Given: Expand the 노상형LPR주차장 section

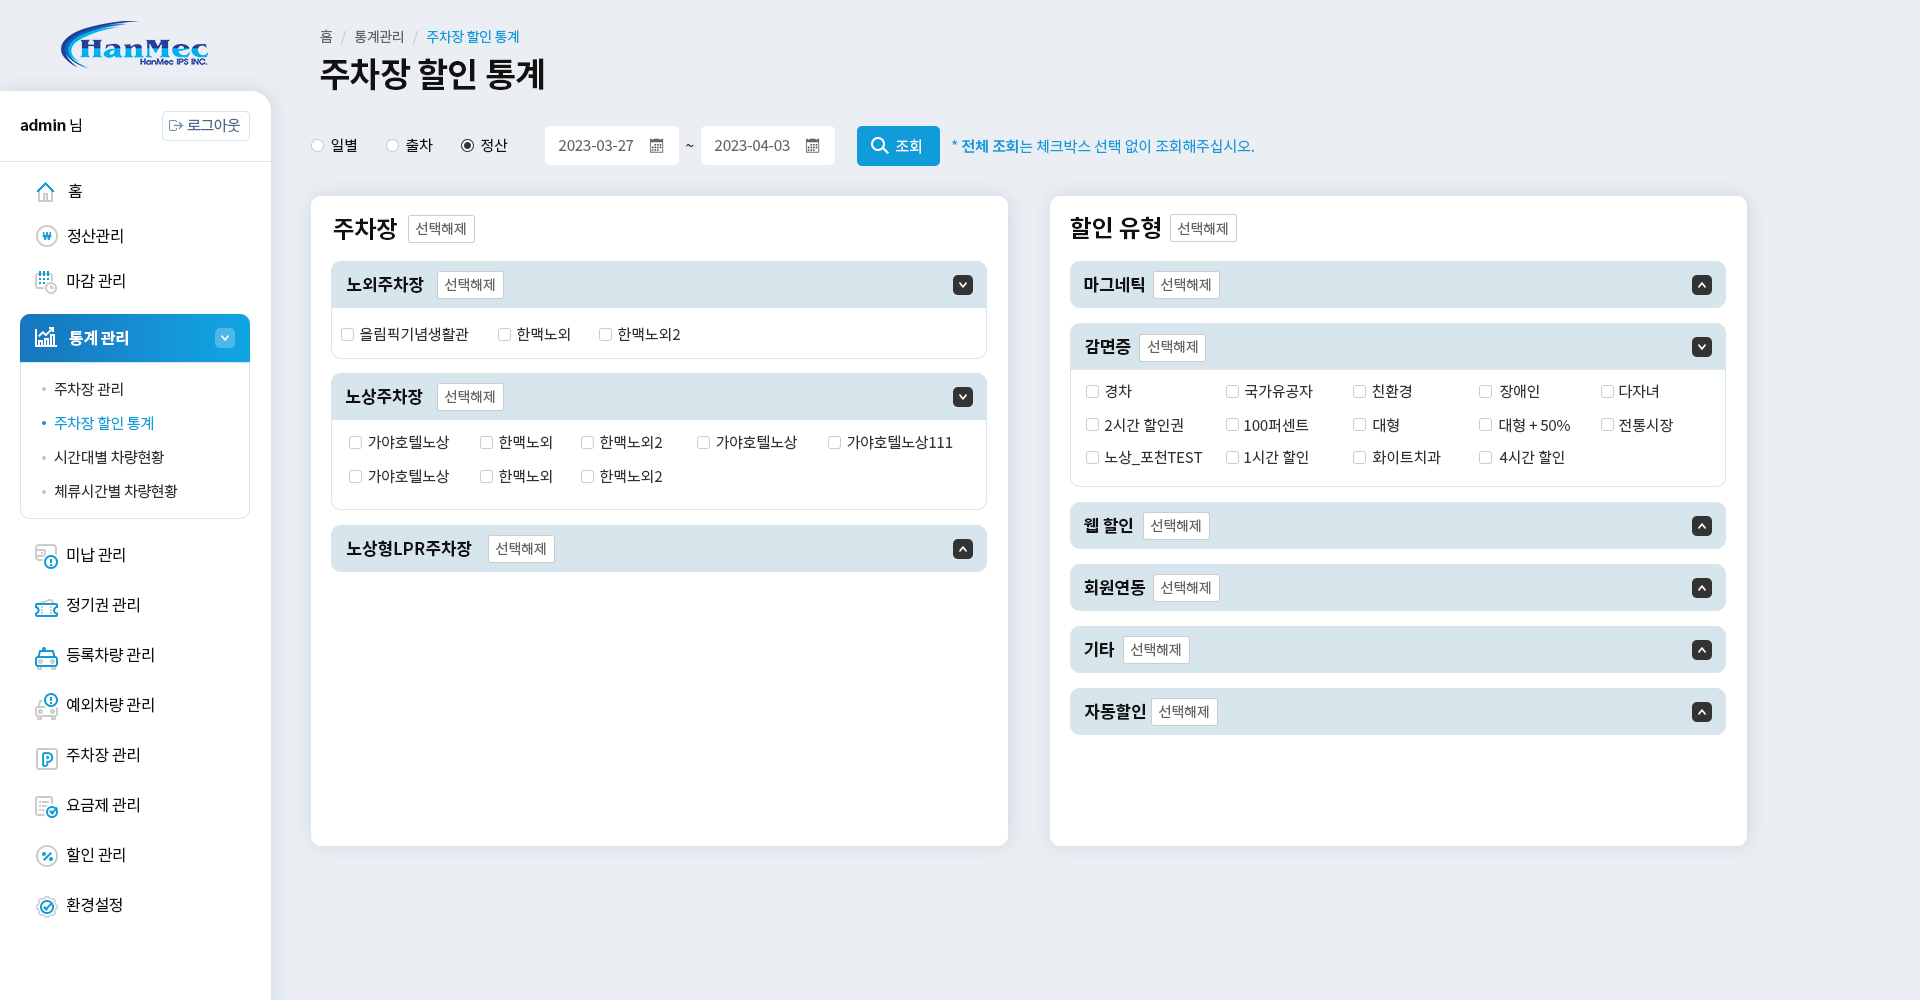Looking at the screenshot, I should [x=962, y=548].
